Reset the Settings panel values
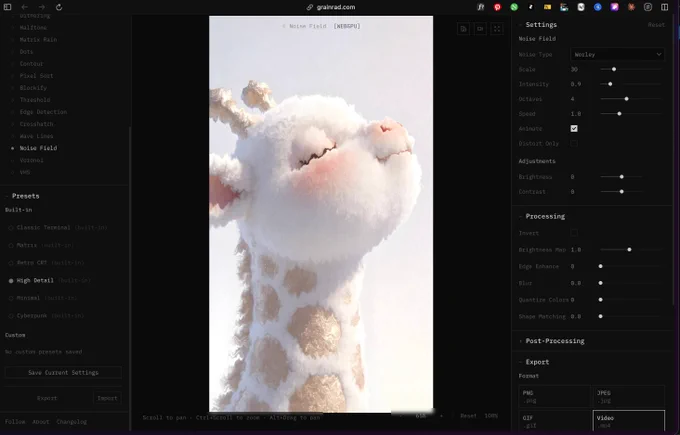The image size is (680, 435). (656, 25)
